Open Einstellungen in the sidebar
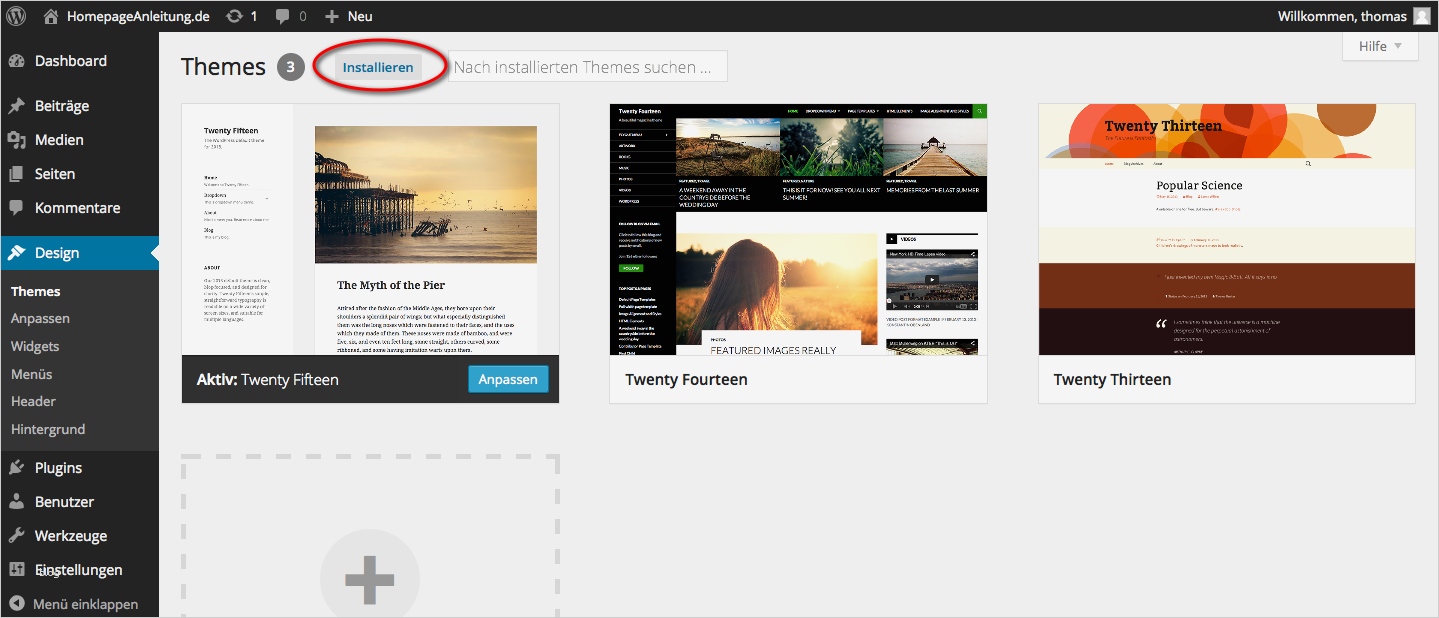The height and width of the screenshot is (618, 1439). pos(79,570)
